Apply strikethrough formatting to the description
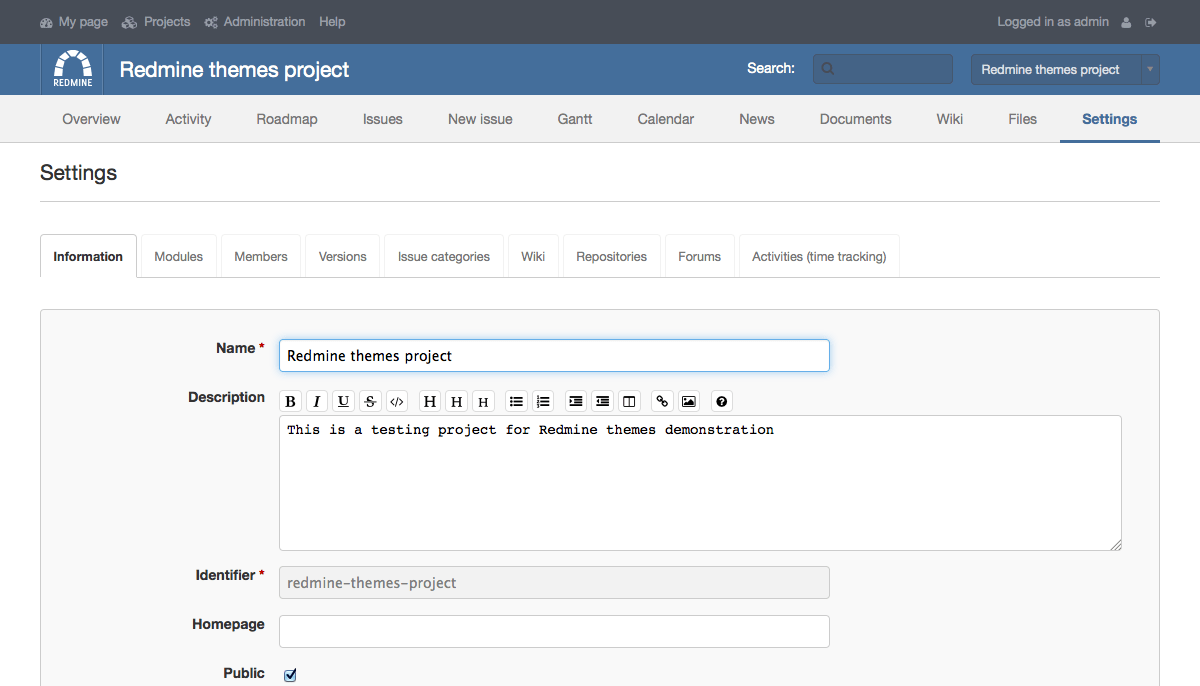The height and width of the screenshot is (686, 1200). click(370, 401)
